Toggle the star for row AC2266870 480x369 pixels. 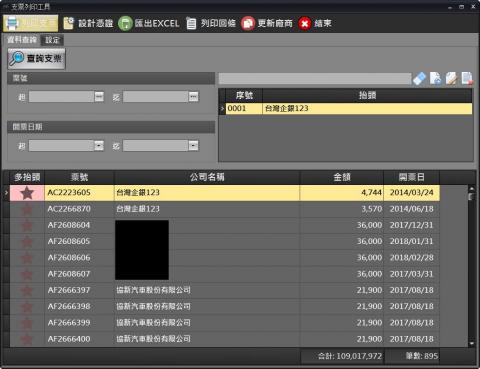[27, 209]
